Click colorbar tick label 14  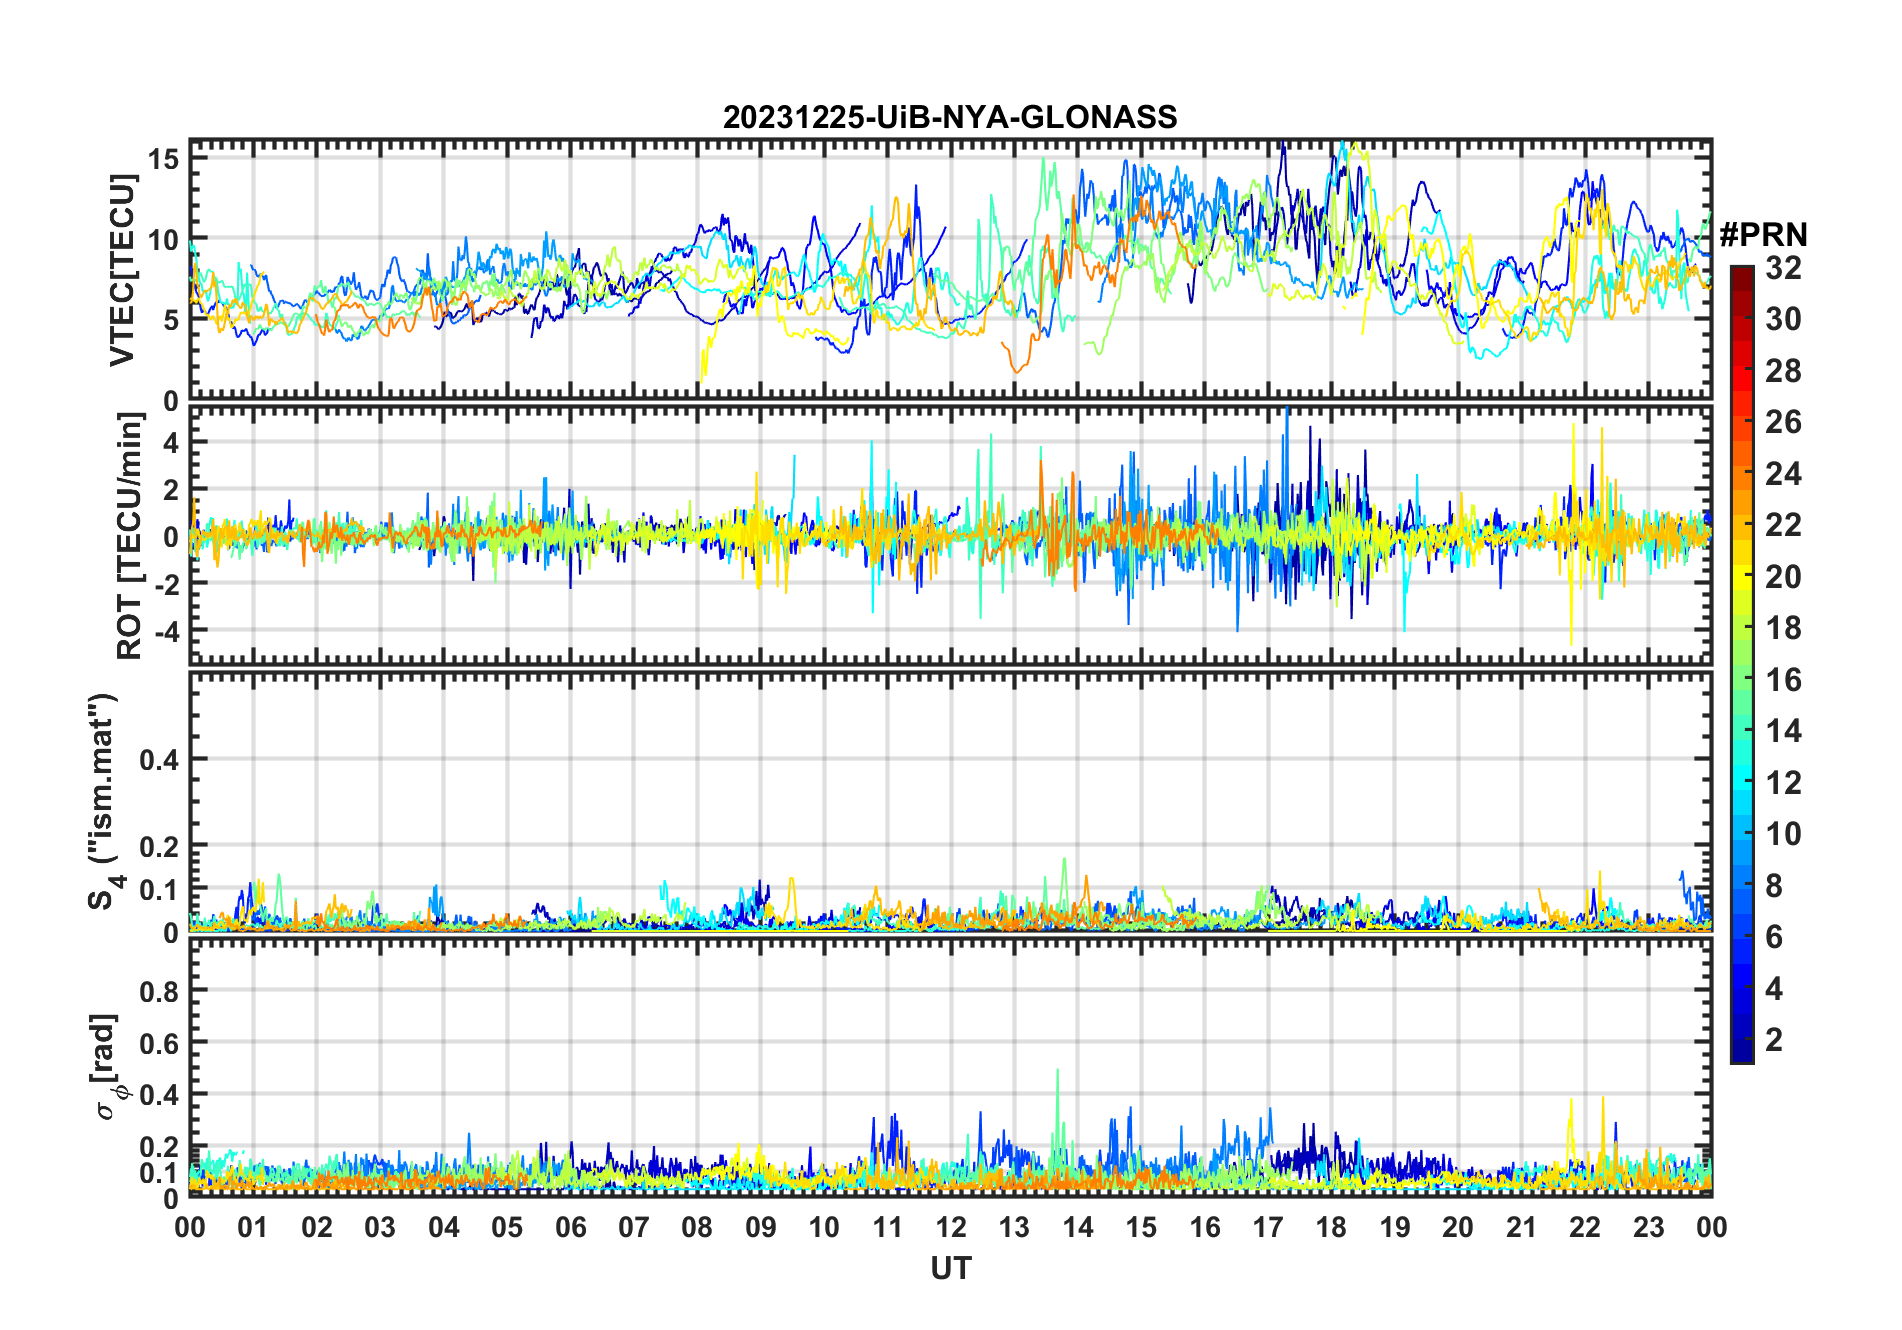pyautogui.click(x=1783, y=731)
